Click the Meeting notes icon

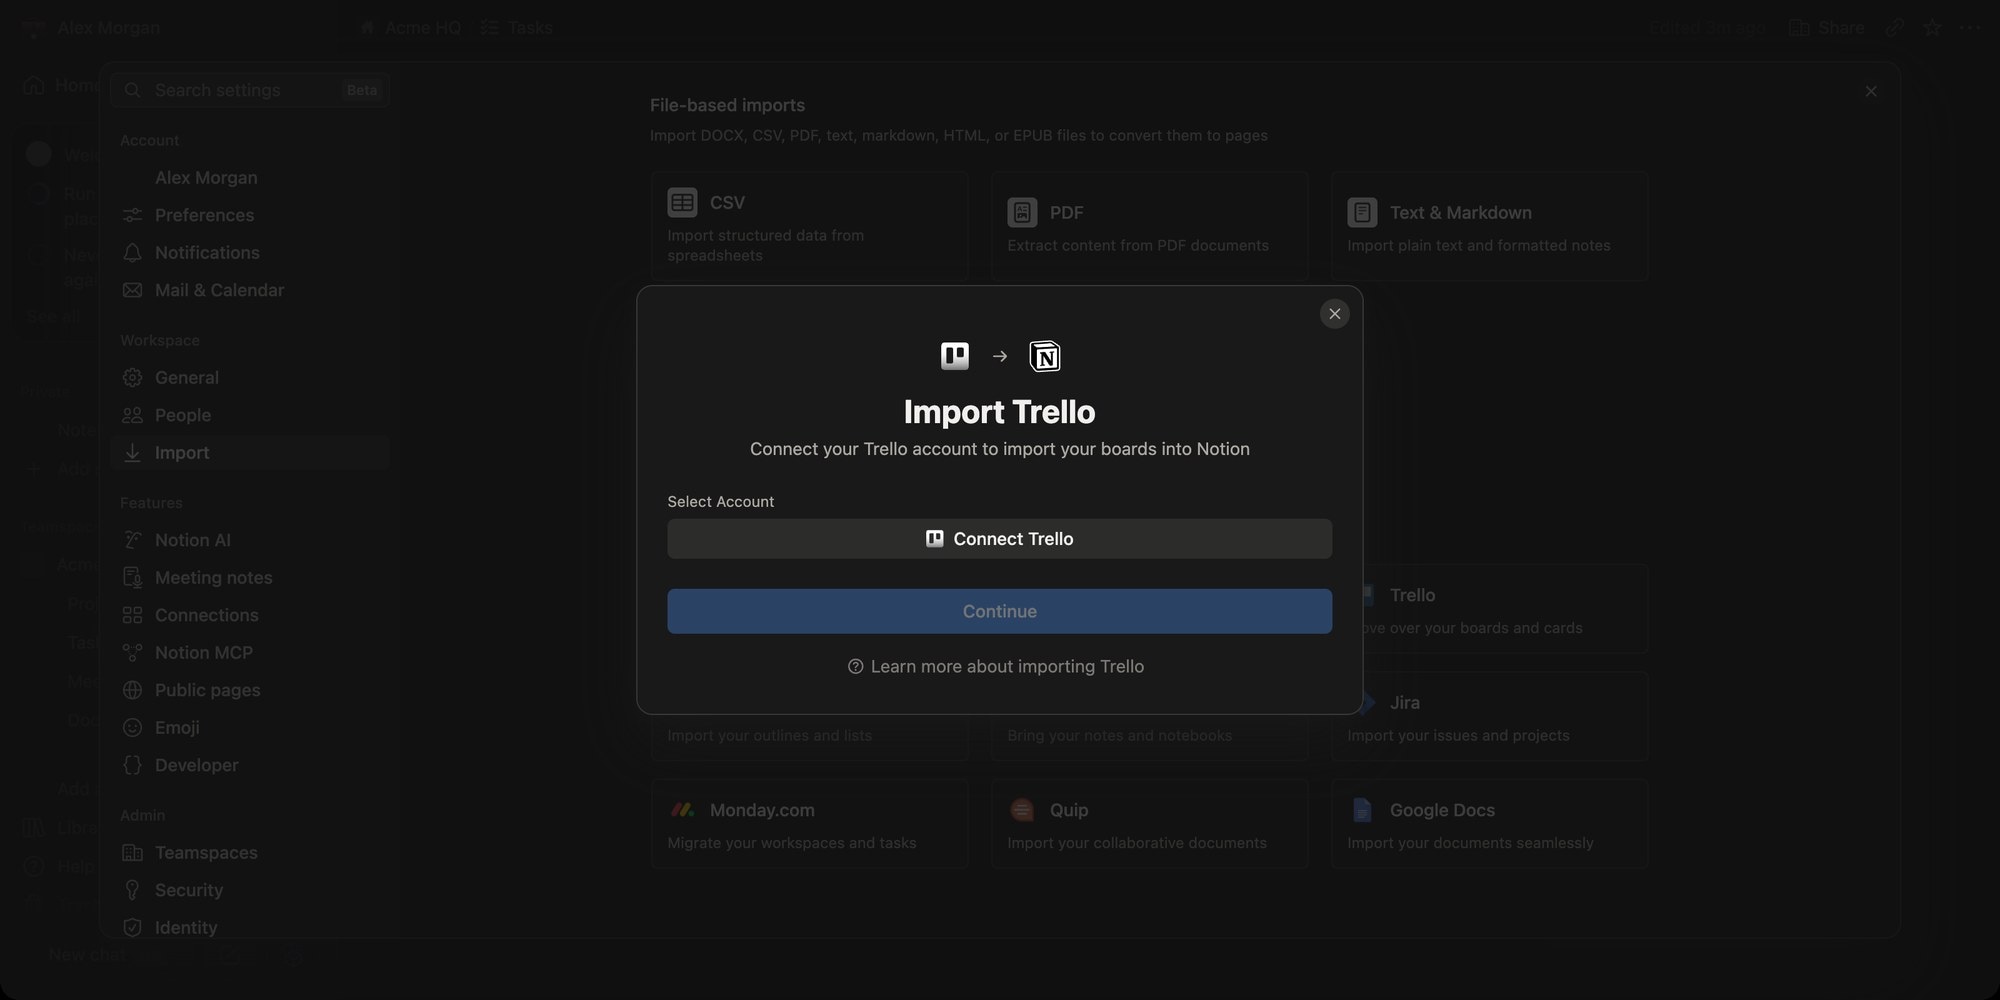pyautogui.click(x=132, y=578)
